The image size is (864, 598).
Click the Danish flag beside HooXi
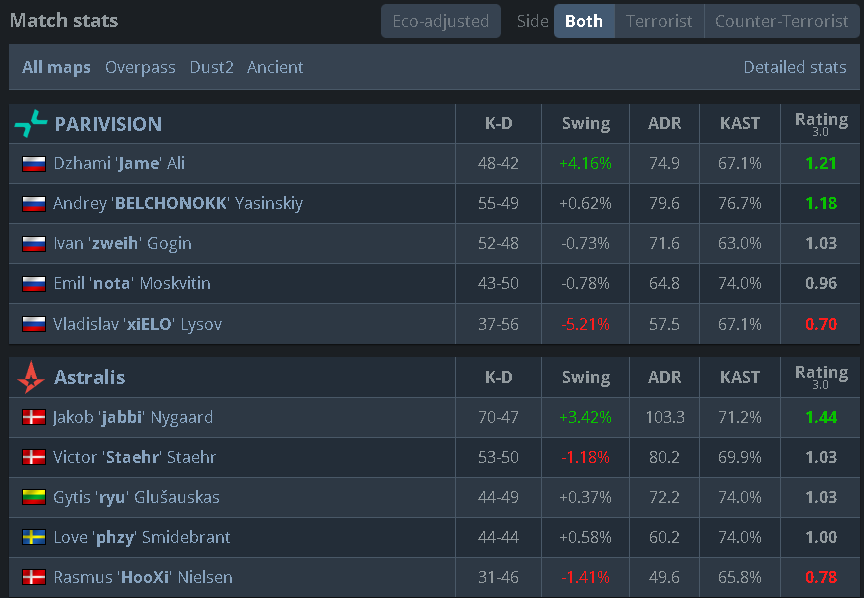click(x=35, y=578)
